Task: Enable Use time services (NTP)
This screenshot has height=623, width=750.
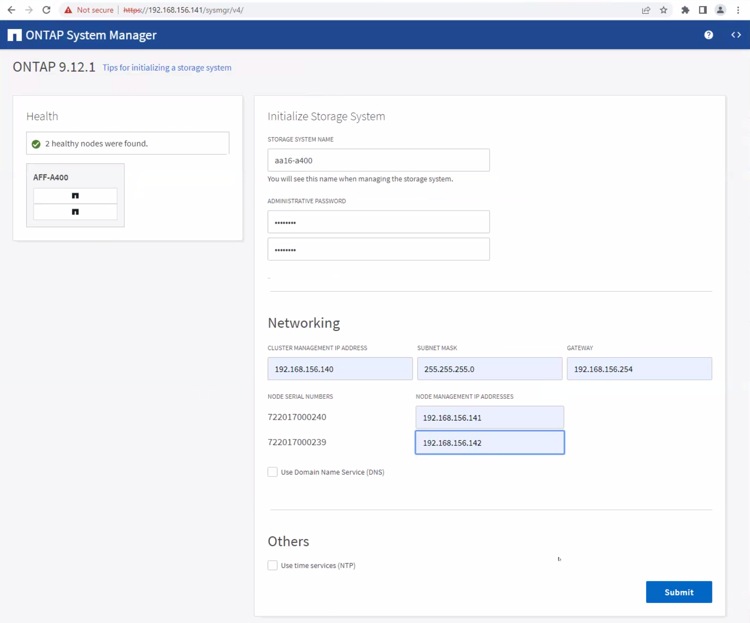Action: [x=272, y=565]
